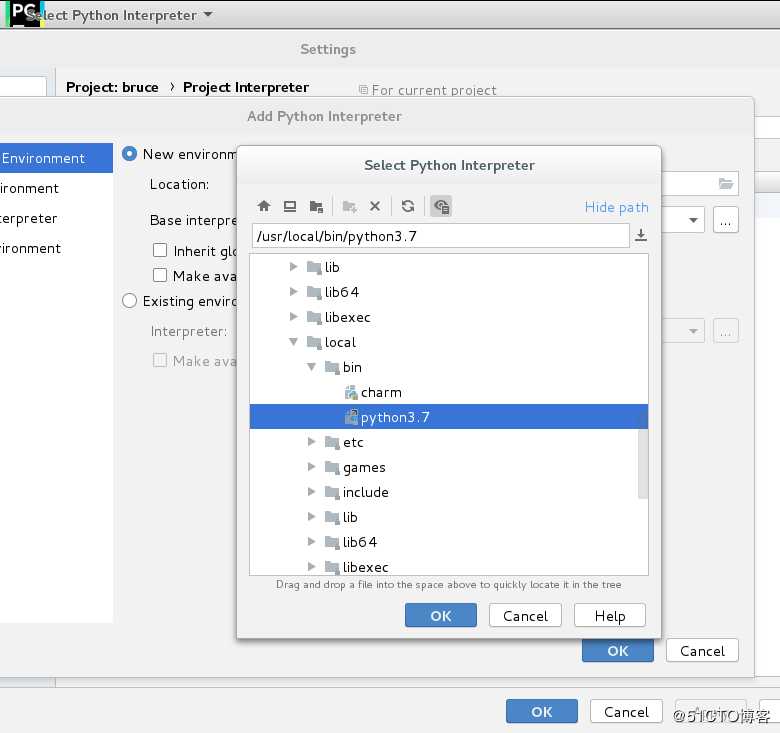This screenshot has width=780, height=733.
Task: Expand the games folder
Action: point(311,466)
